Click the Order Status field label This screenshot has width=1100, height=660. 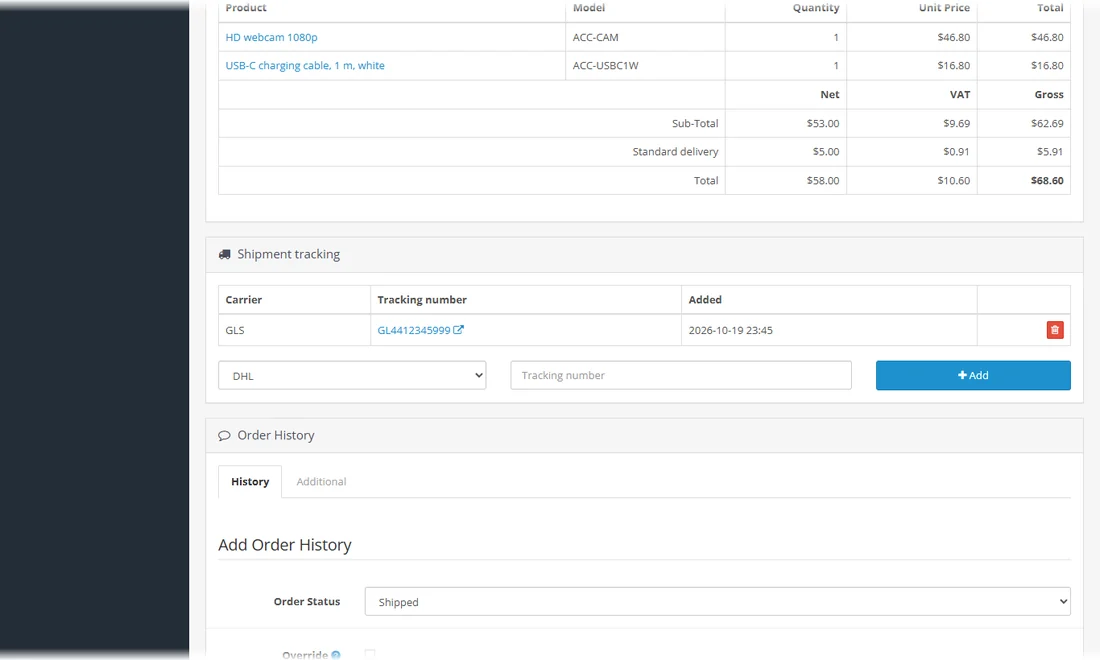pyautogui.click(x=307, y=602)
